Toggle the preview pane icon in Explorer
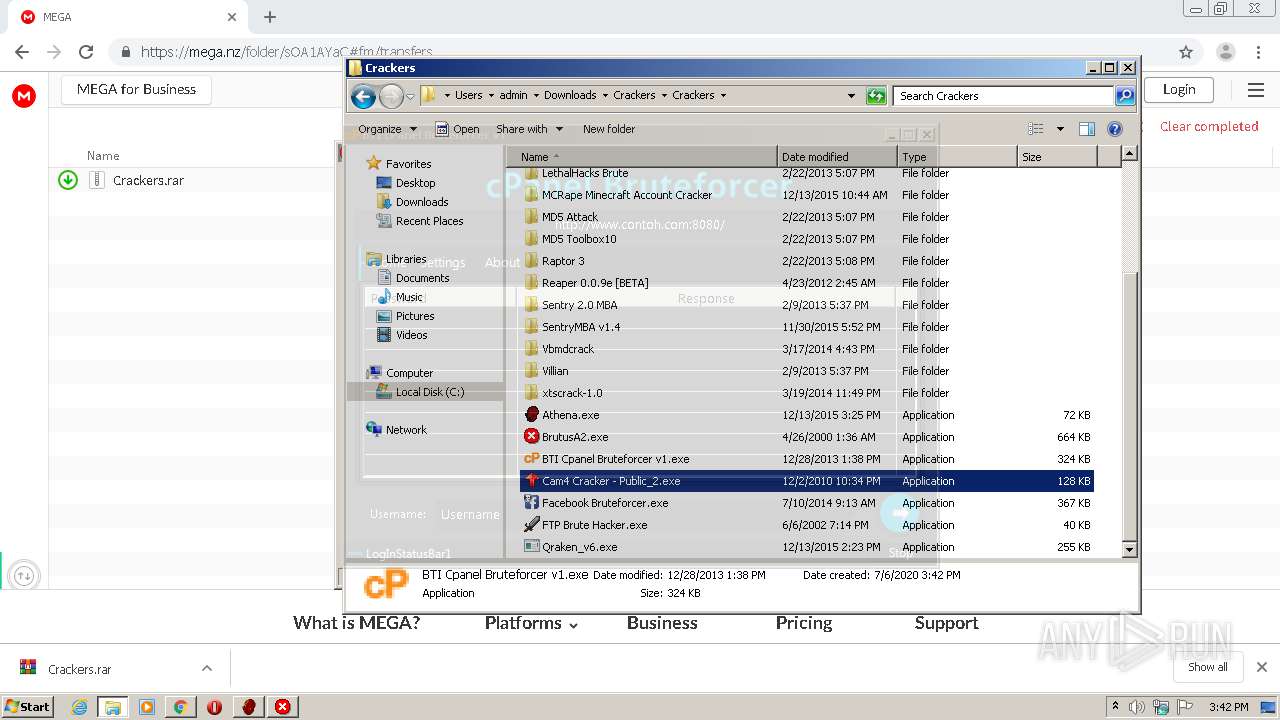Screen dimensions: 1280x720 (1087, 129)
